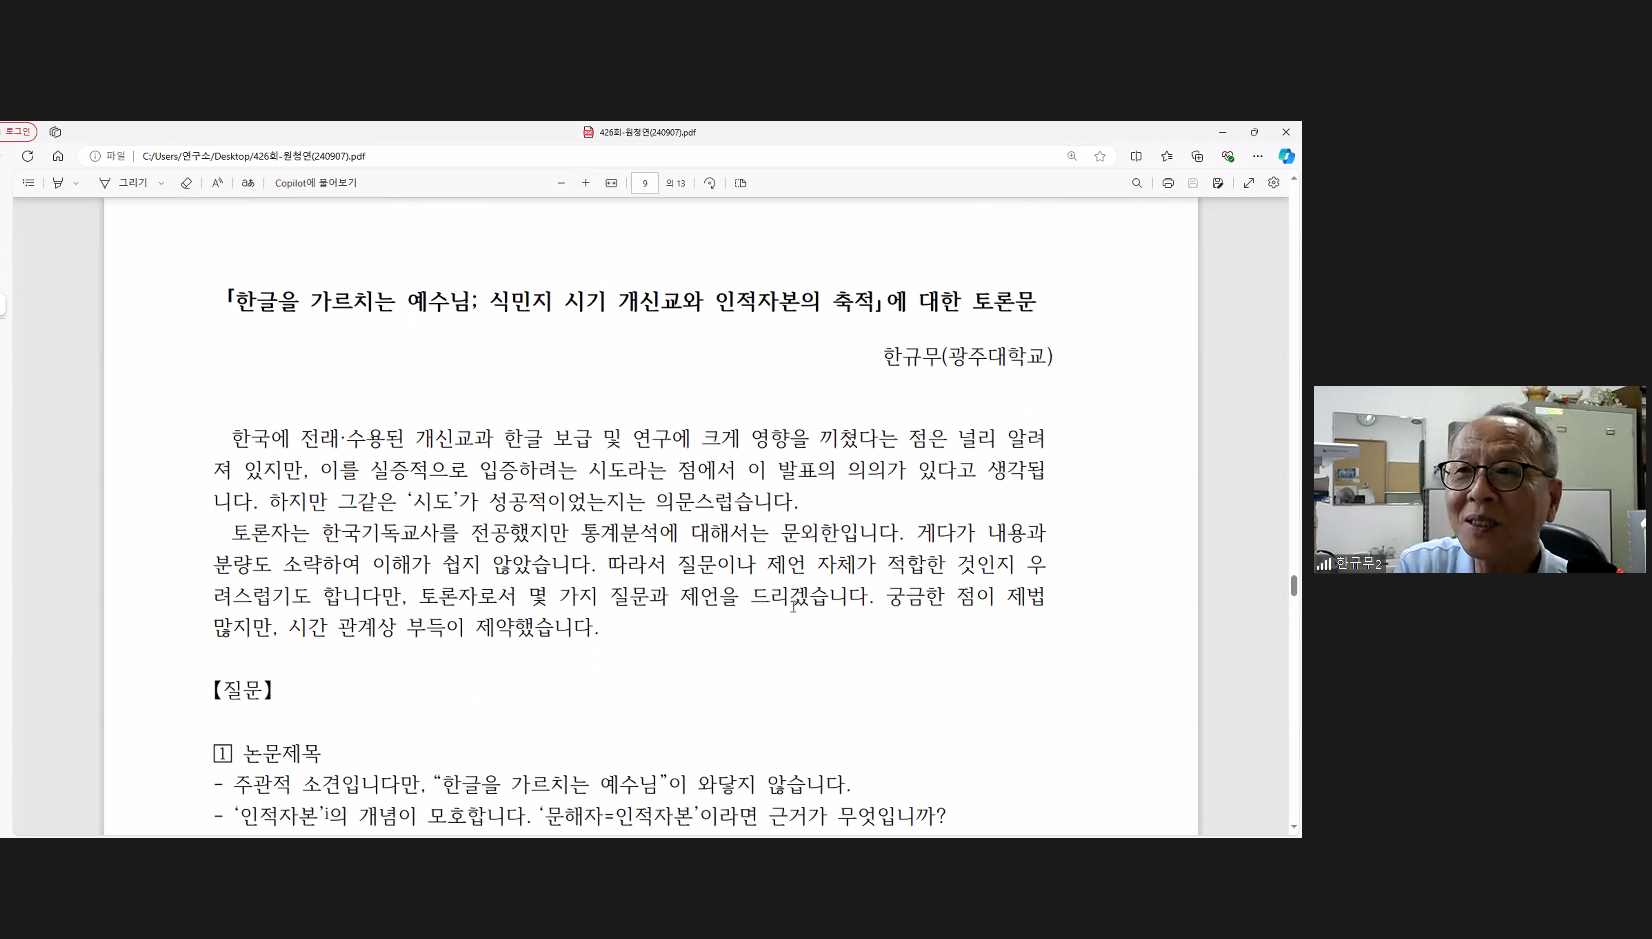This screenshot has width=1652, height=939.
Task: Click the scroll up arrow of PDF viewer
Action: (x=1294, y=178)
